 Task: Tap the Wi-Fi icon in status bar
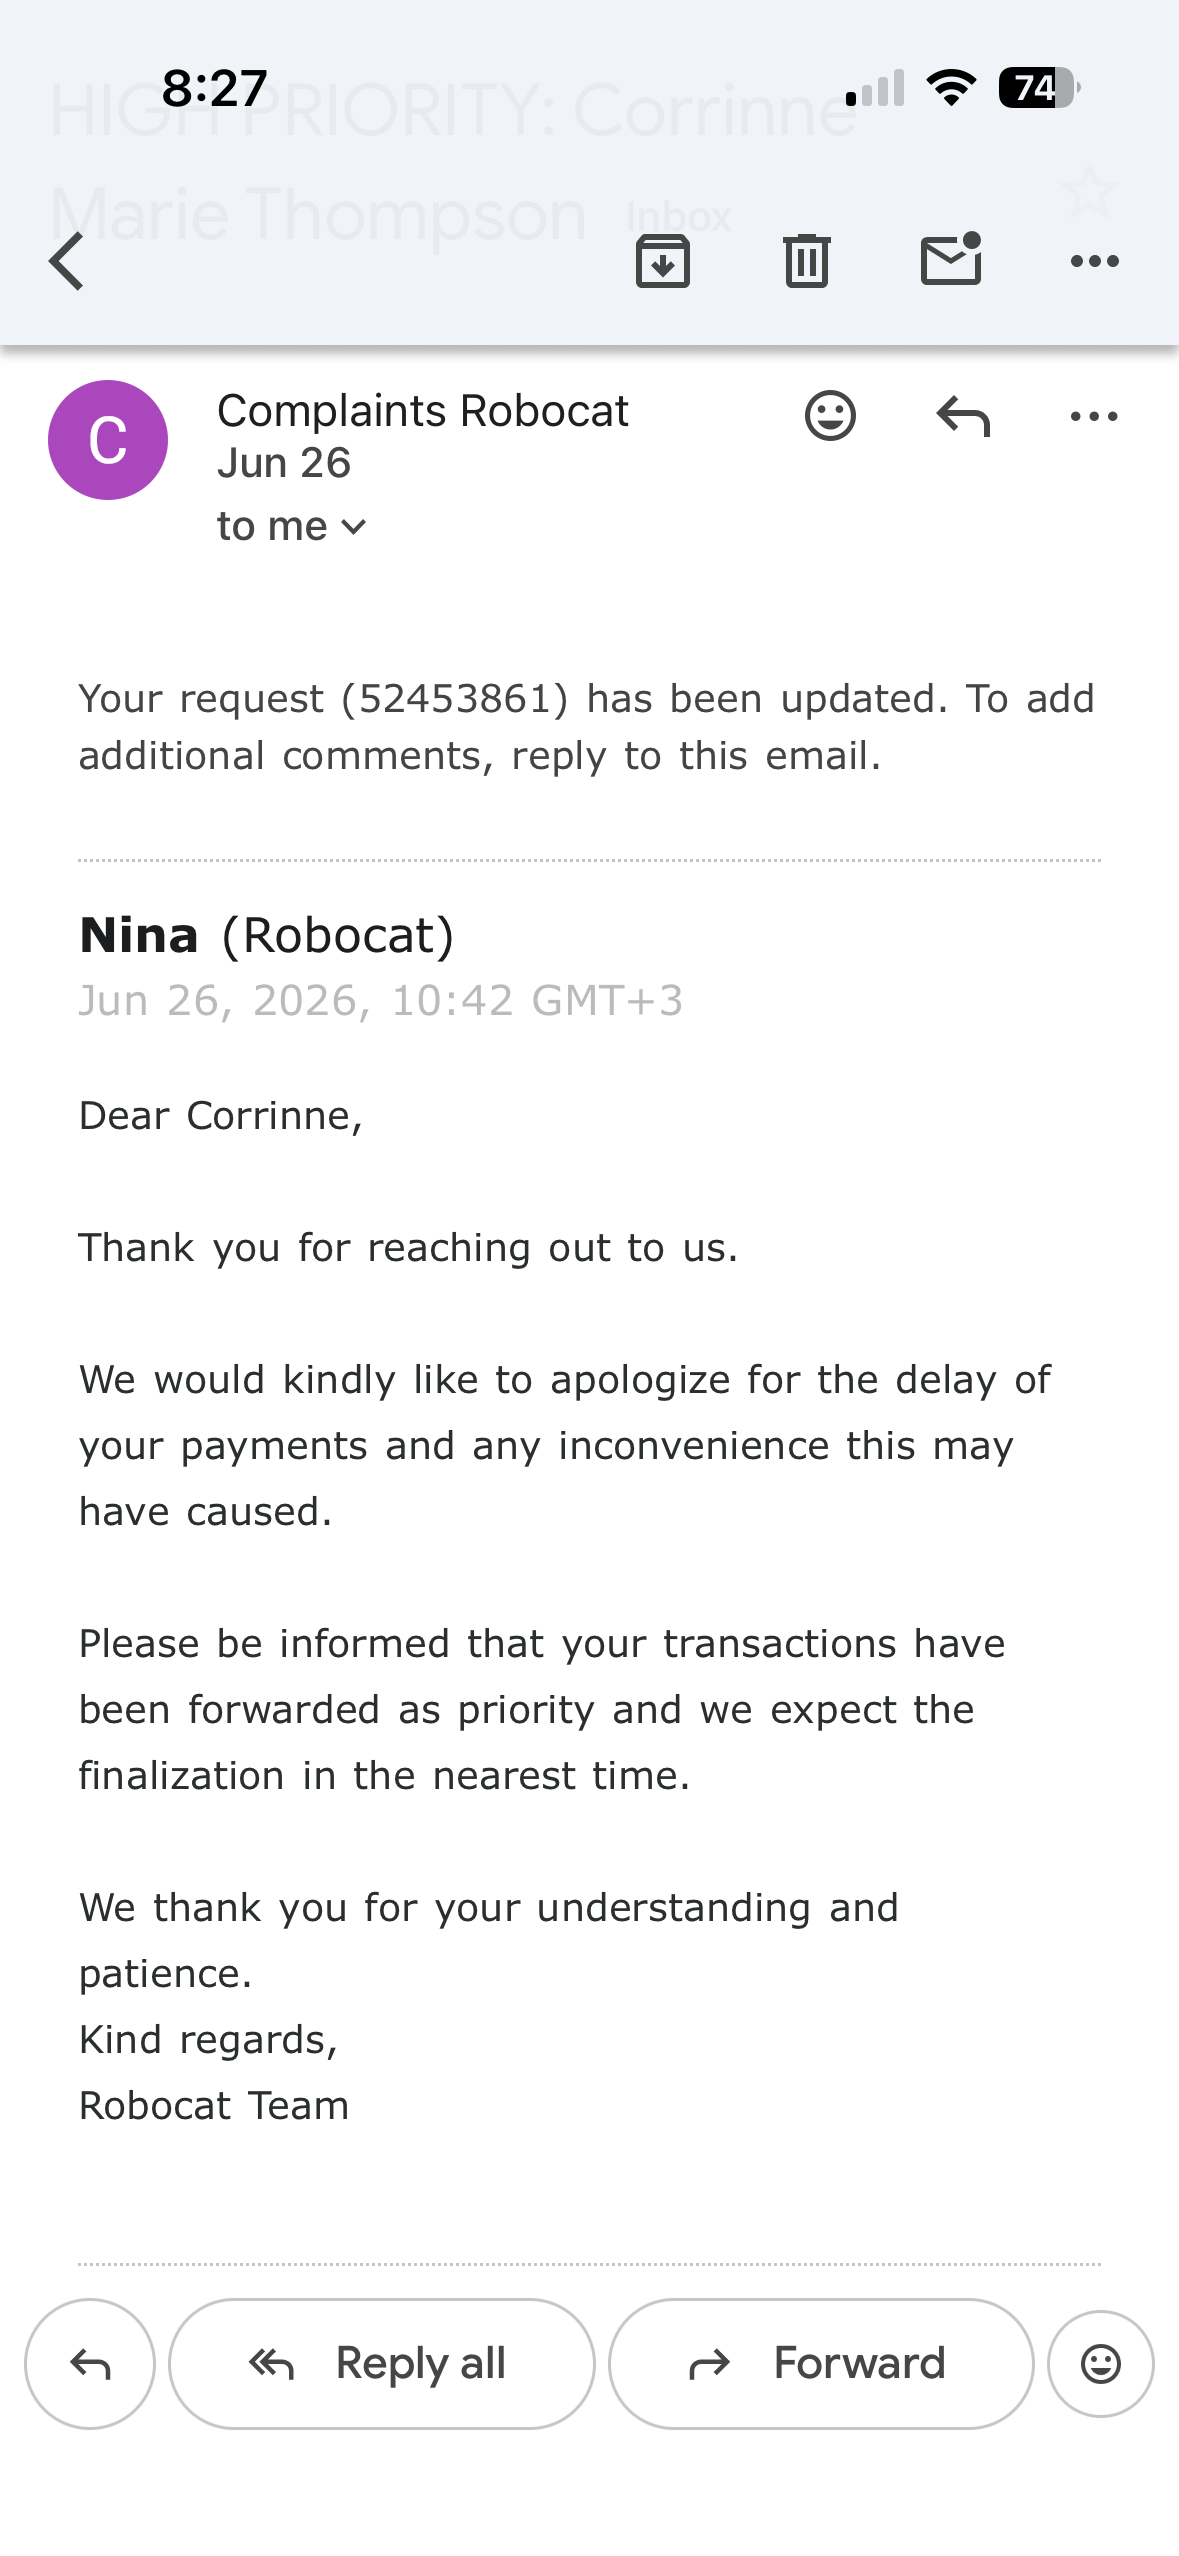[x=952, y=88]
